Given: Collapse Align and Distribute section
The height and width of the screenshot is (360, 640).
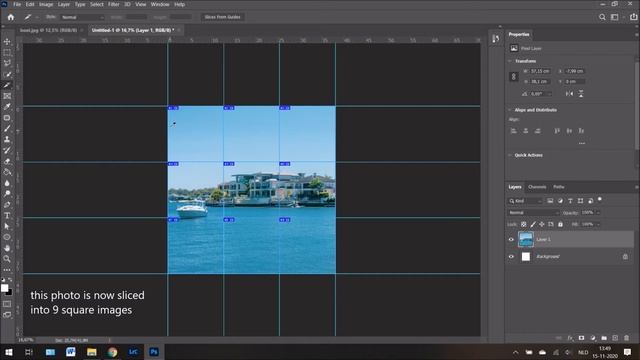Looking at the screenshot, I should 510,110.
